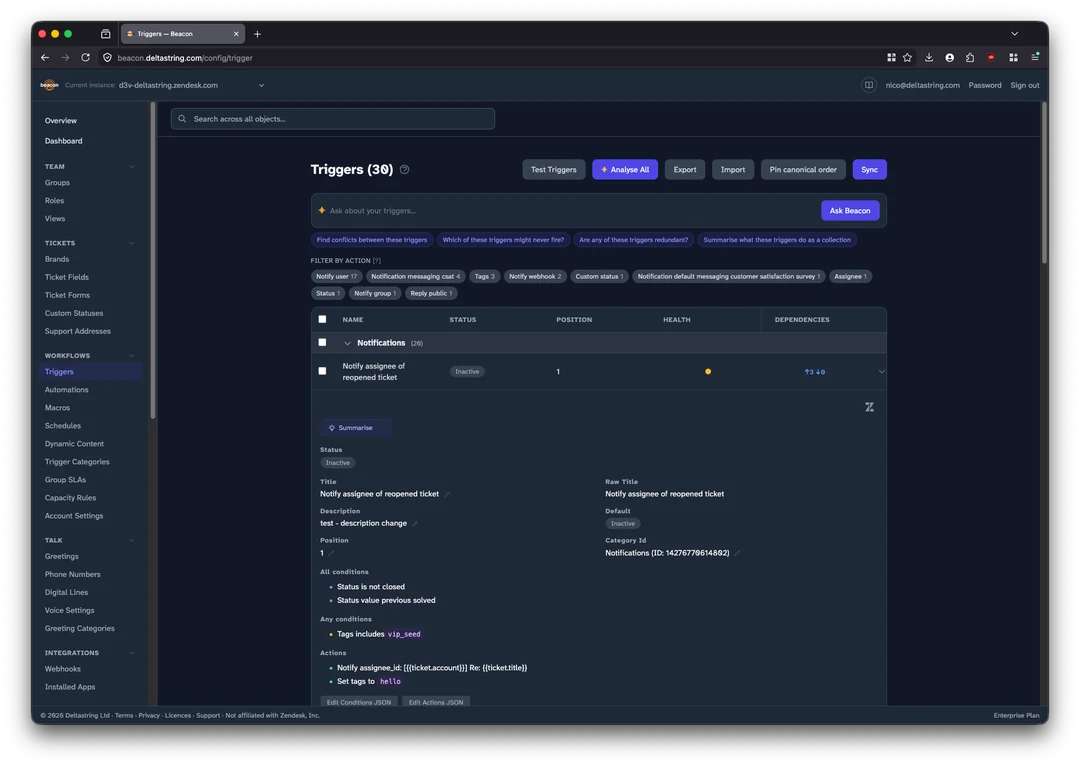Click the Sign out link
Image resolution: width=1080 pixels, height=766 pixels.
pyautogui.click(x=1024, y=85)
